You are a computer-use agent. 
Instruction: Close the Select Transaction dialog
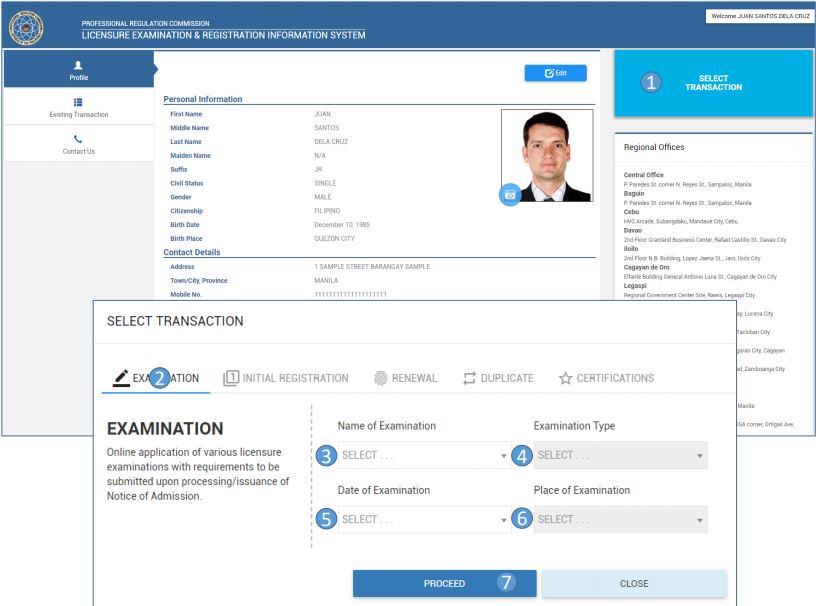[634, 583]
